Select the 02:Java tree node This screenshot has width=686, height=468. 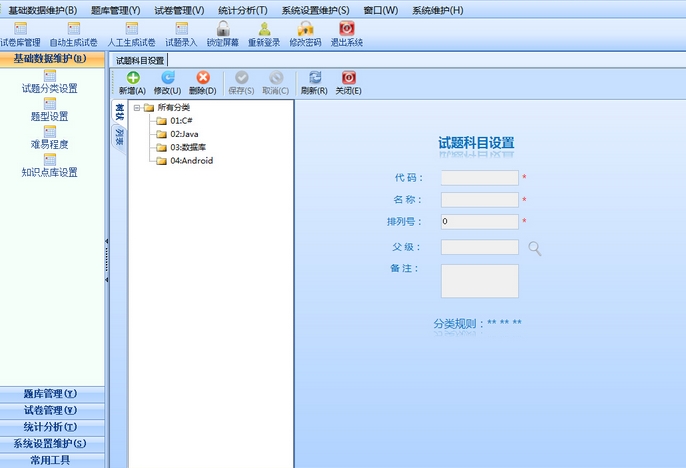click(x=185, y=134)
